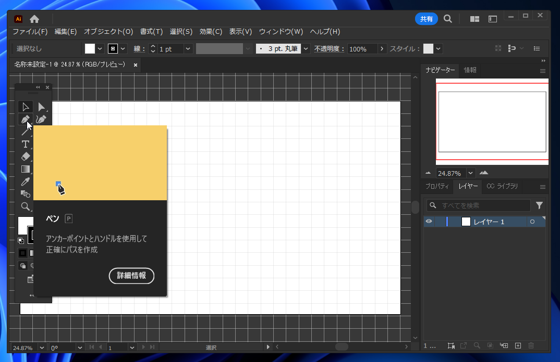Open the Layers panel menu icon
This screenshot has height=362, width=560.
[x=542, y=187]
